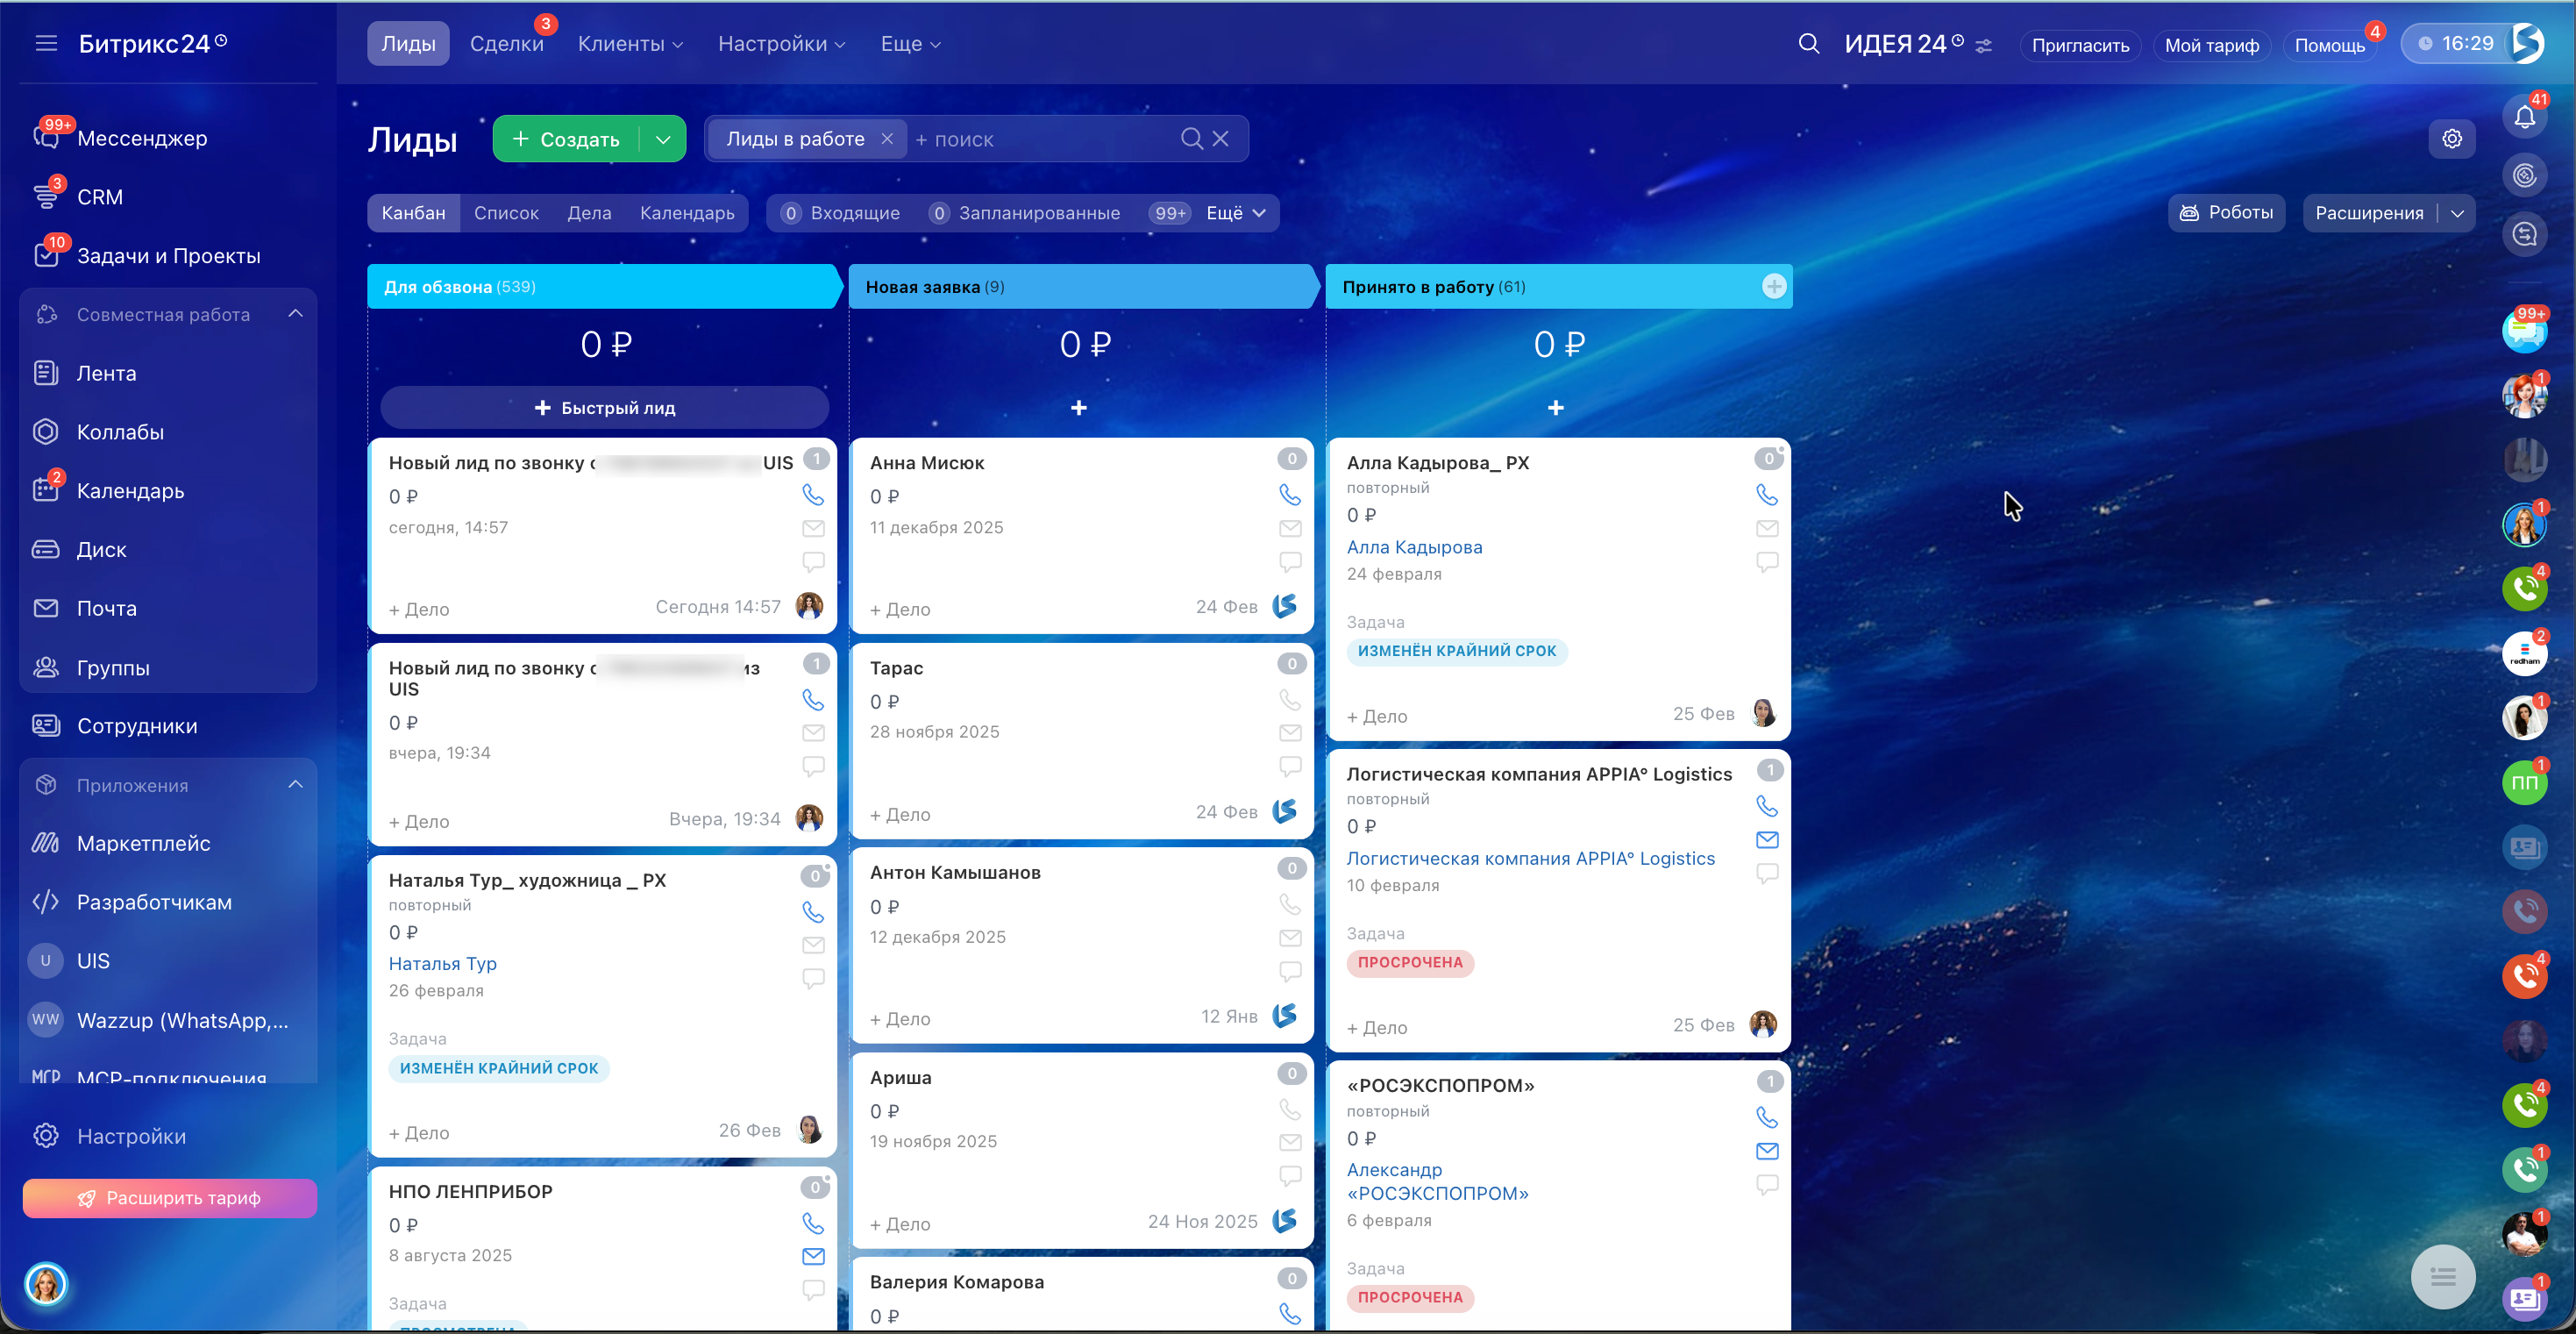Click the phone icon on Анна Мисюк card
This screenshot has width=2576, height=1334.
coord(1289,495)
